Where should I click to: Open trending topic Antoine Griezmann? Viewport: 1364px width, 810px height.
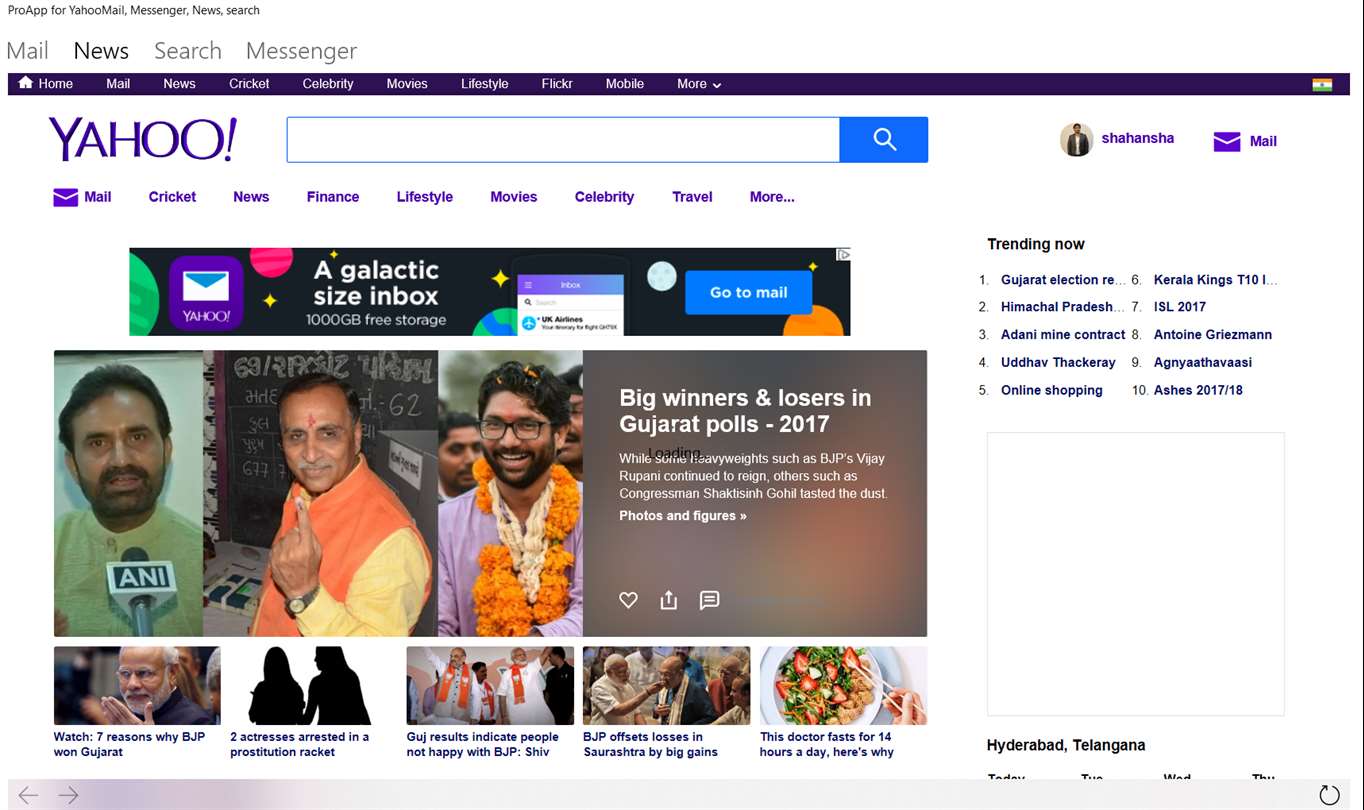(x=1213, y=335)
